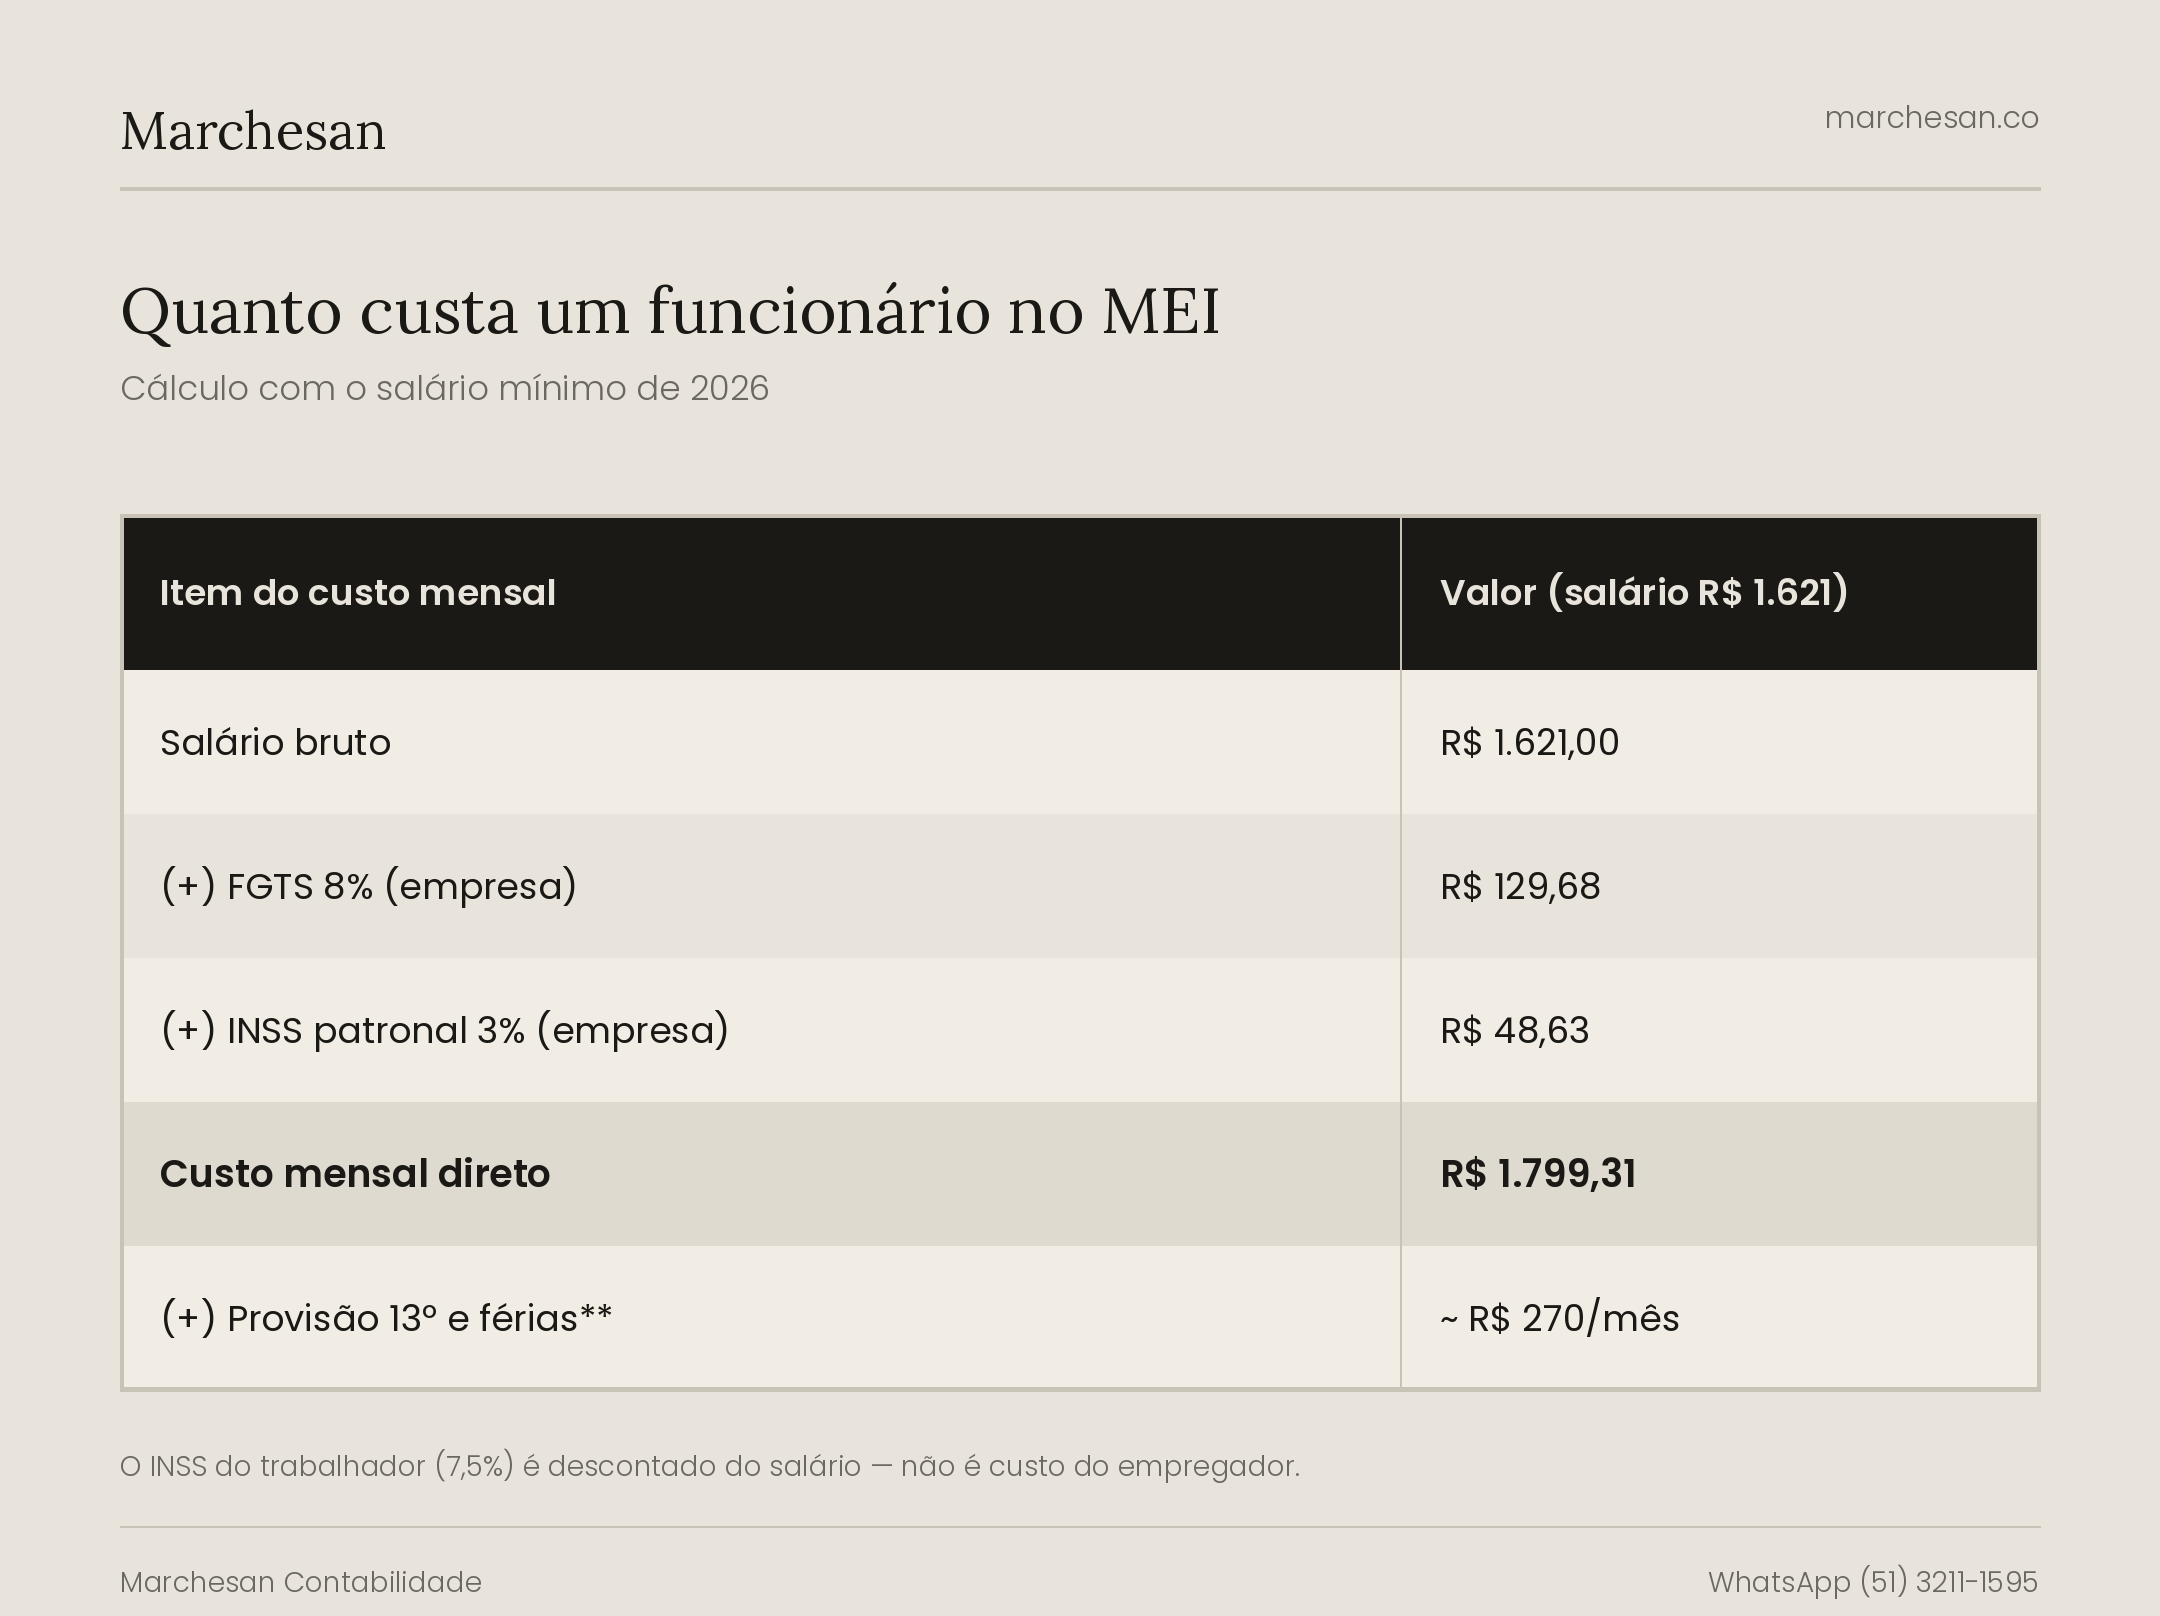Click the Valor (salário R$ 1.621) header
Viewport: 2160px width, 1616px height.
click(x=1644, y=593)
